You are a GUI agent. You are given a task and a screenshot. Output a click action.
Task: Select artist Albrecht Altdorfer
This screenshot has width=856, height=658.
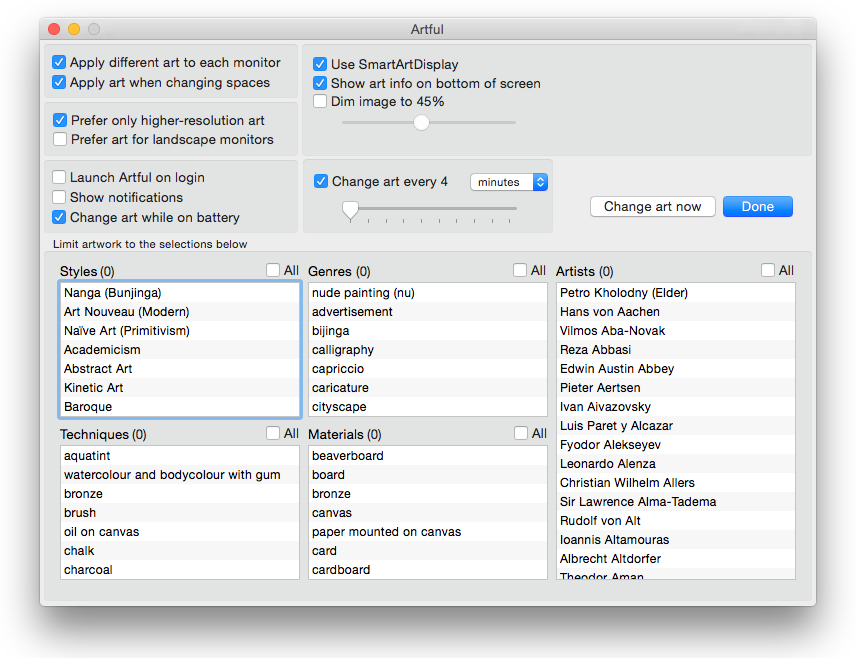tap(676, 559)
